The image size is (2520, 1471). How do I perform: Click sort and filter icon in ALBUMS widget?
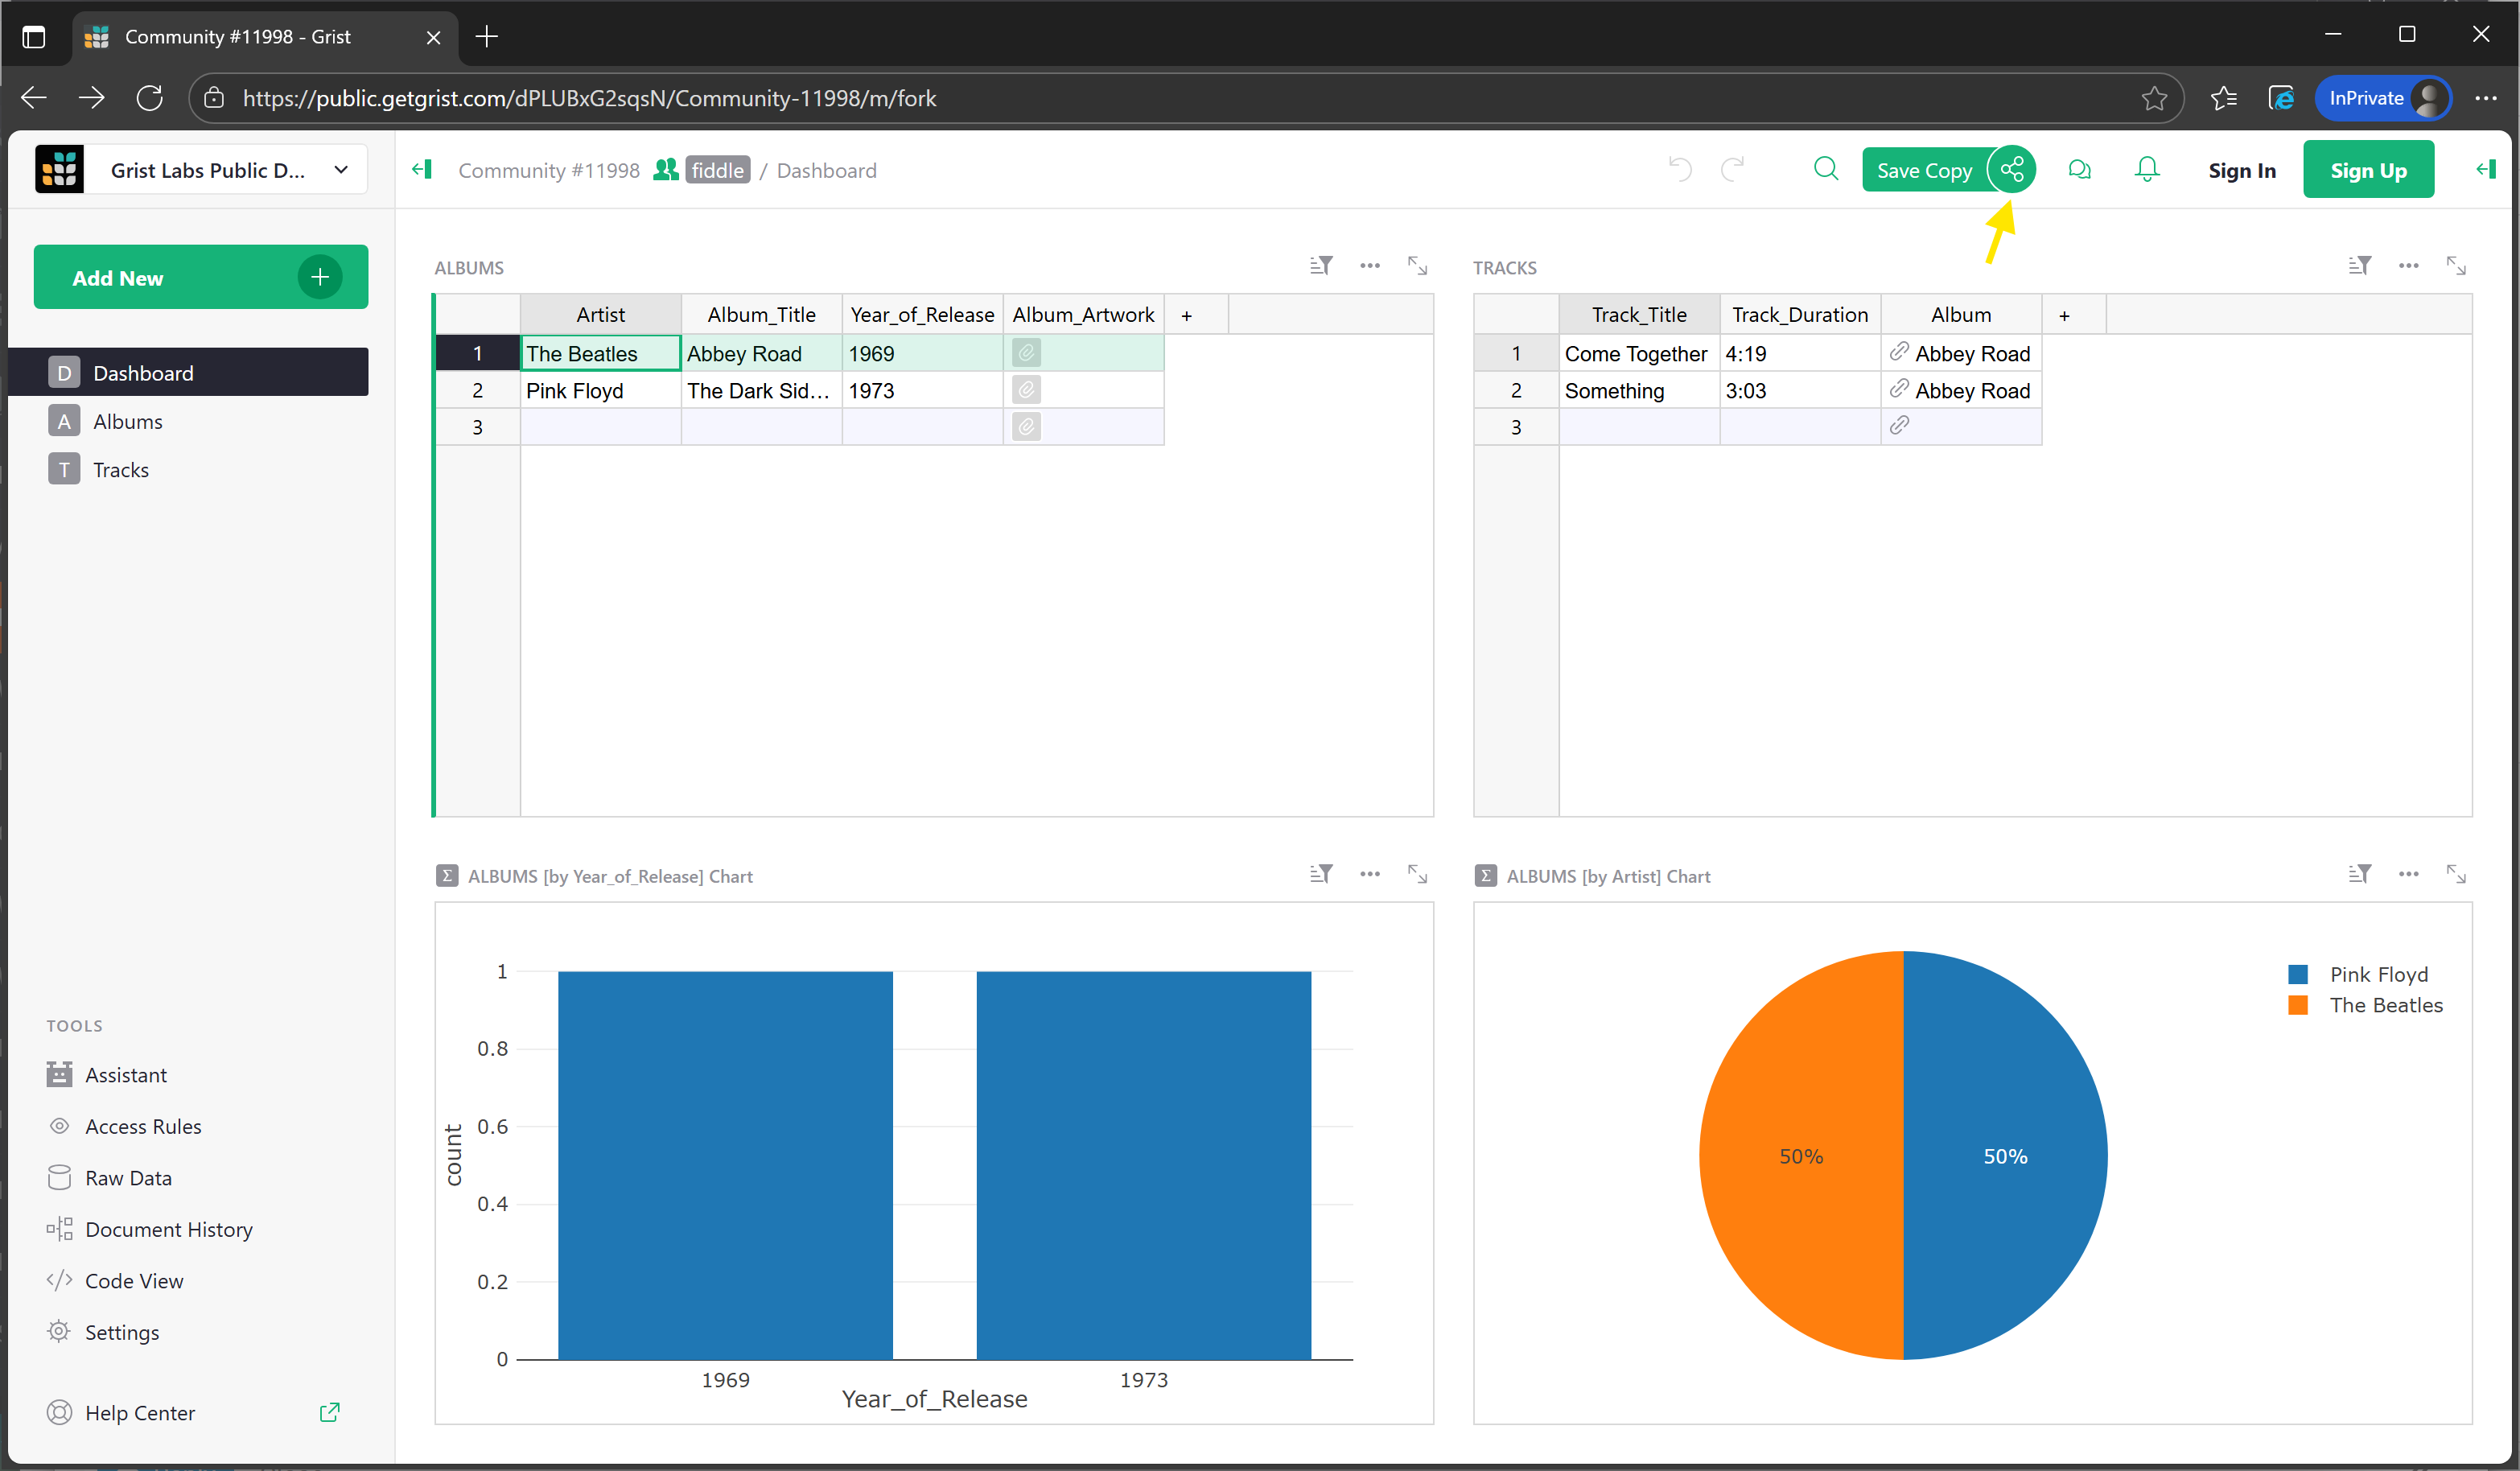pyautogui.click(x=1320, y=266)
